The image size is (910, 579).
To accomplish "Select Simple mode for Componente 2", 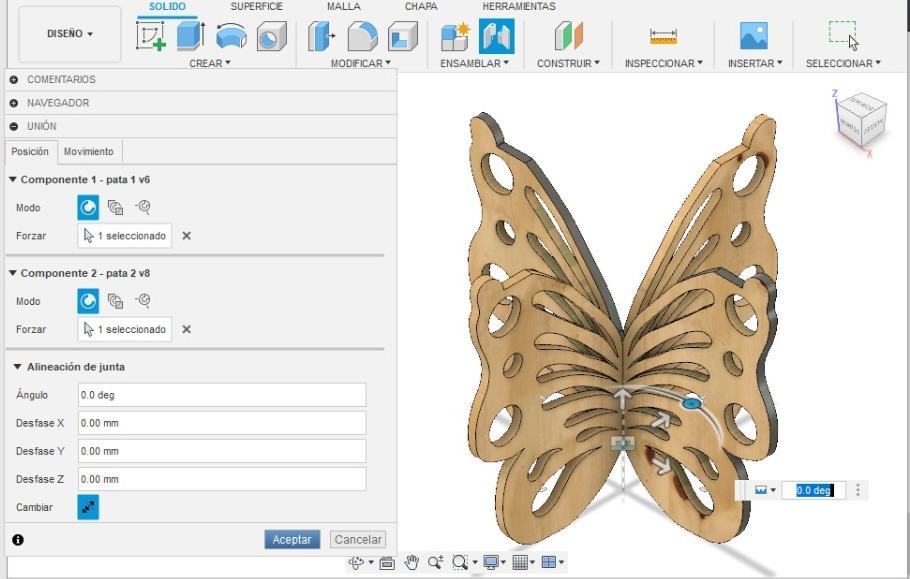I will click(x=88, y=301).
